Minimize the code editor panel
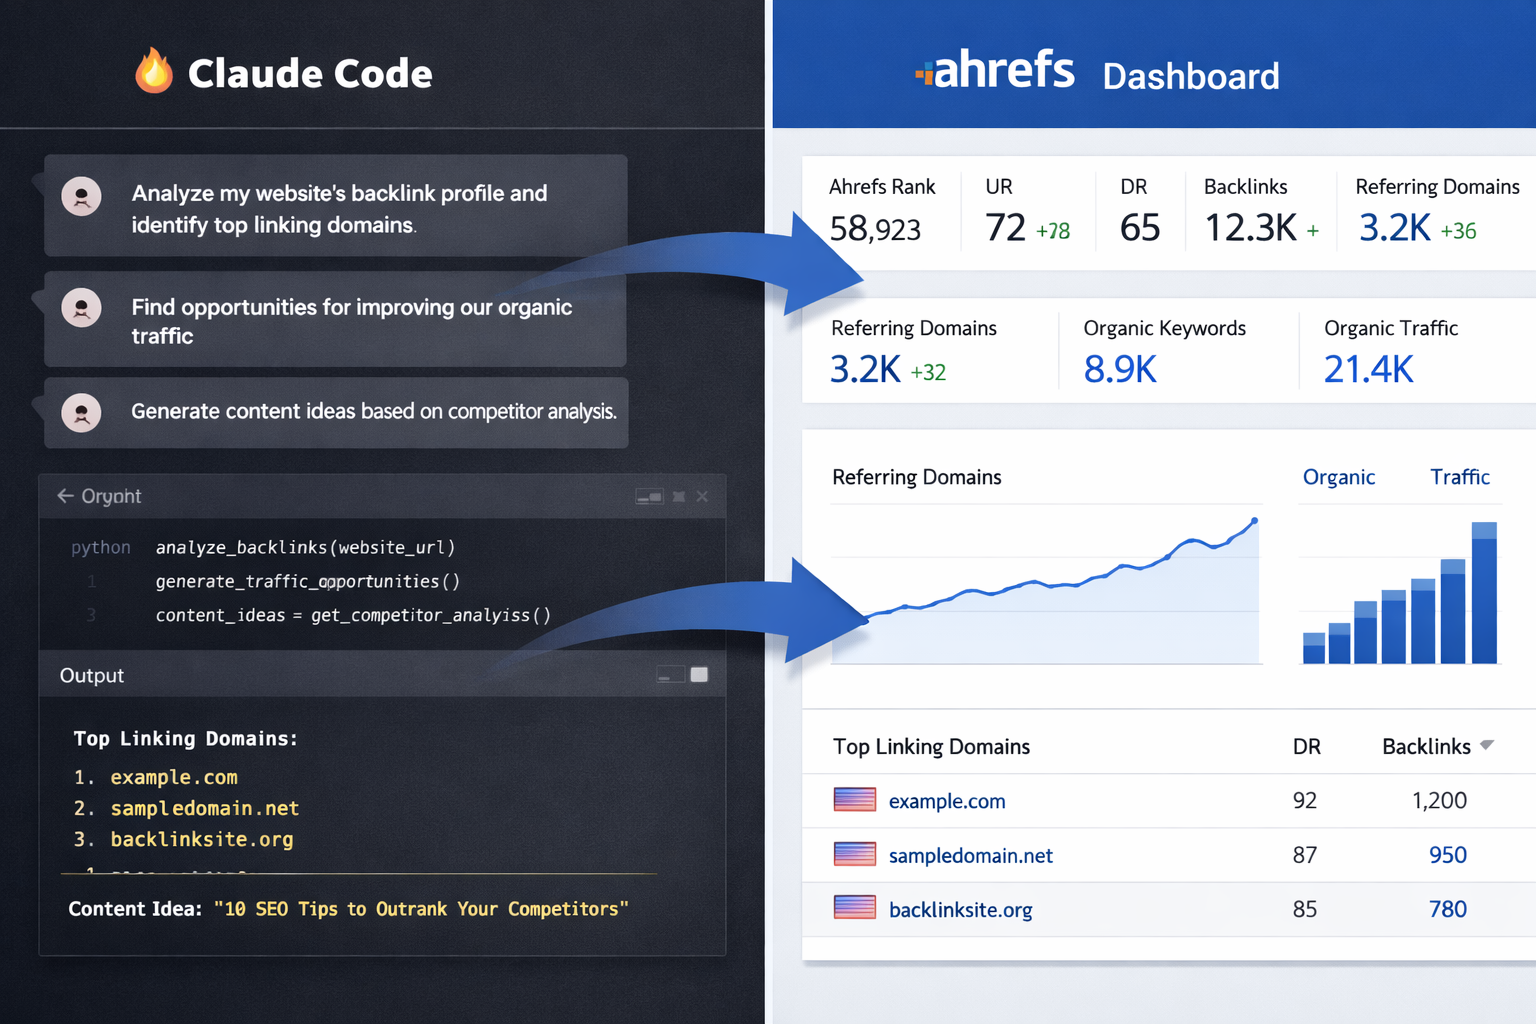Viewport: 1536px width, 1024px height. tap(649, 496)
